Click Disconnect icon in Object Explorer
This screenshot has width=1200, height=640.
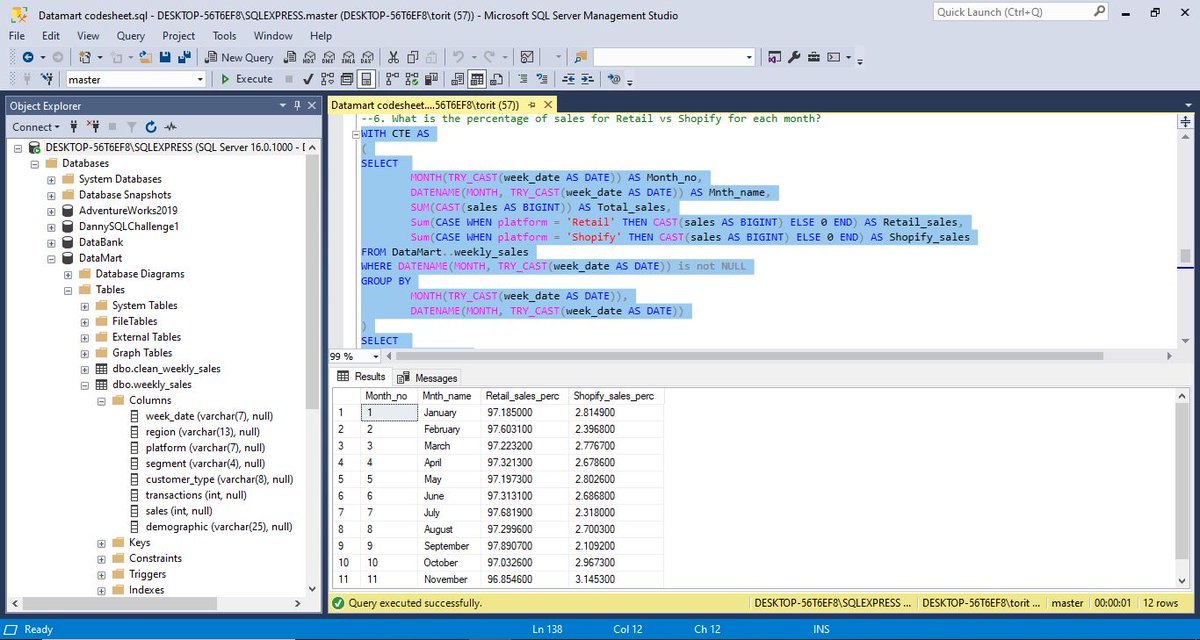click(x=95, y=127)
